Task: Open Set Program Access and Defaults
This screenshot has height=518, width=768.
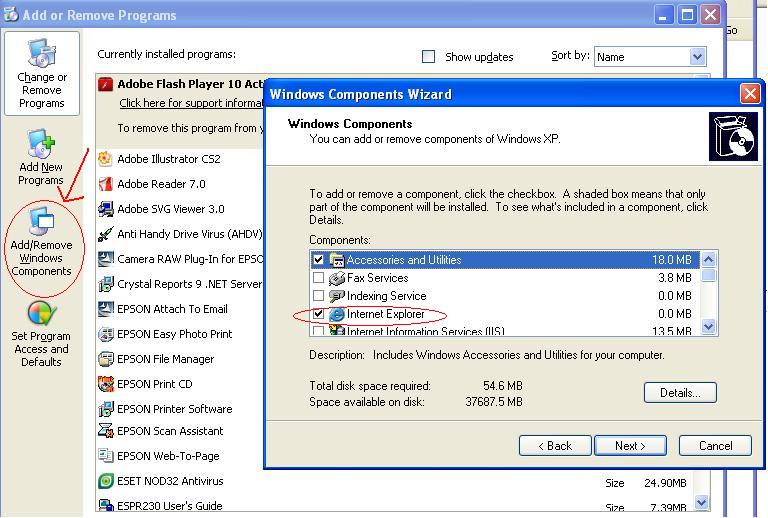Action: pyautogui.click(x=42, y=333)
